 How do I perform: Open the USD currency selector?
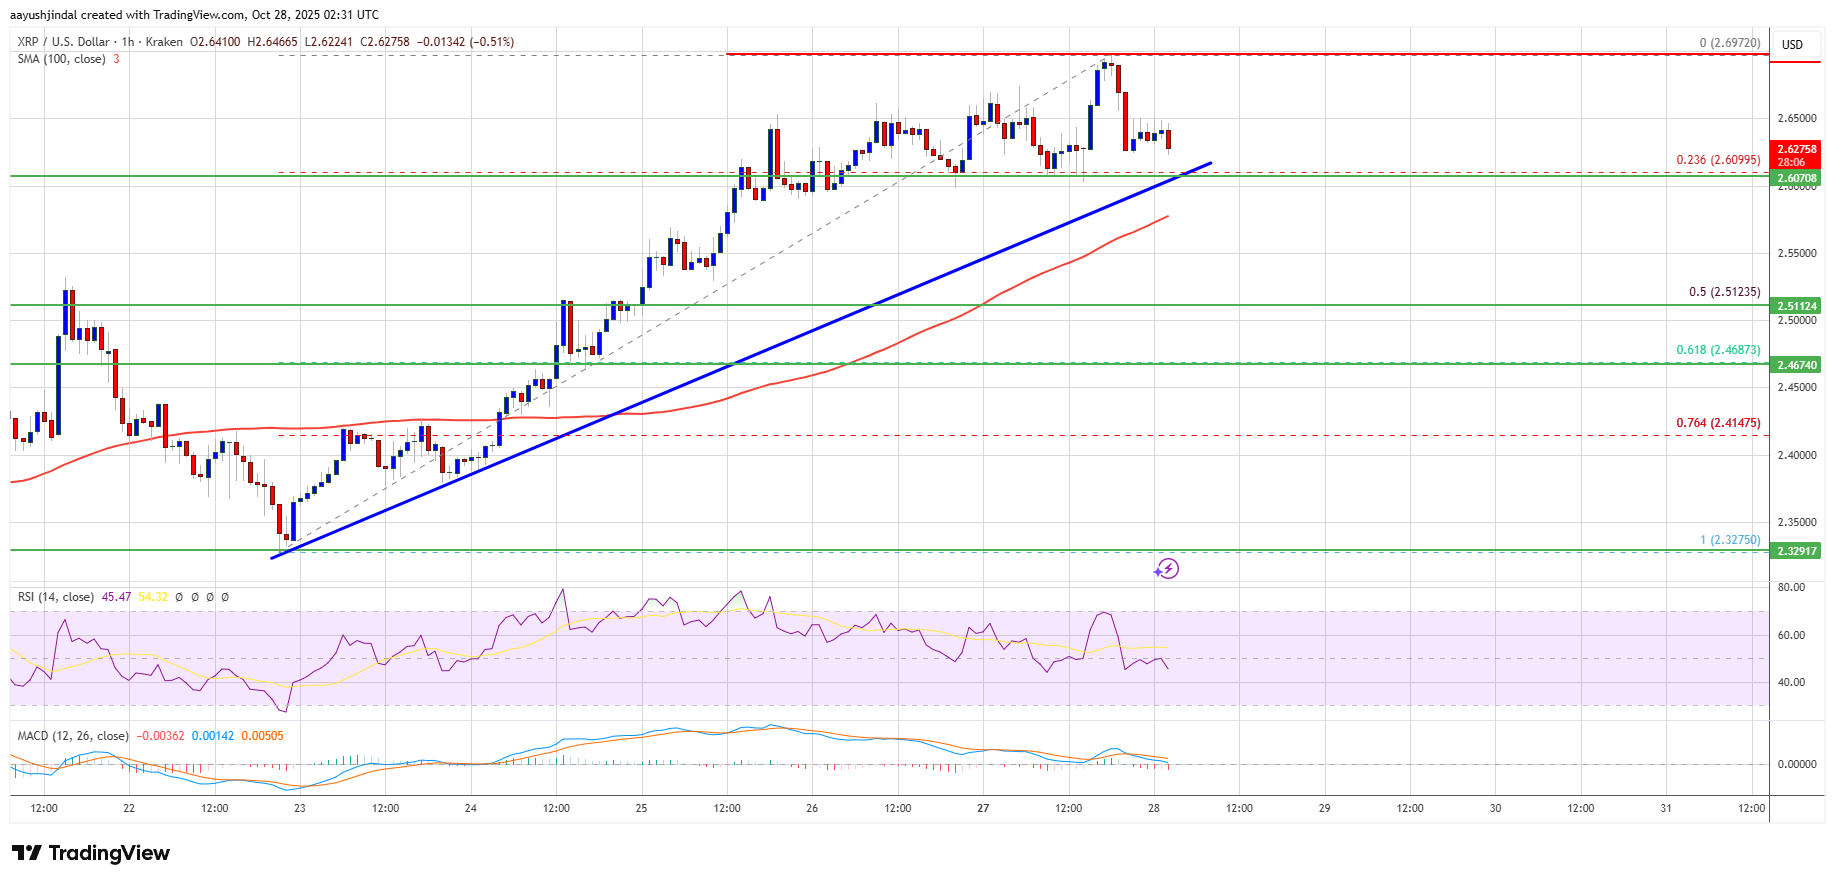[1792, 45]
